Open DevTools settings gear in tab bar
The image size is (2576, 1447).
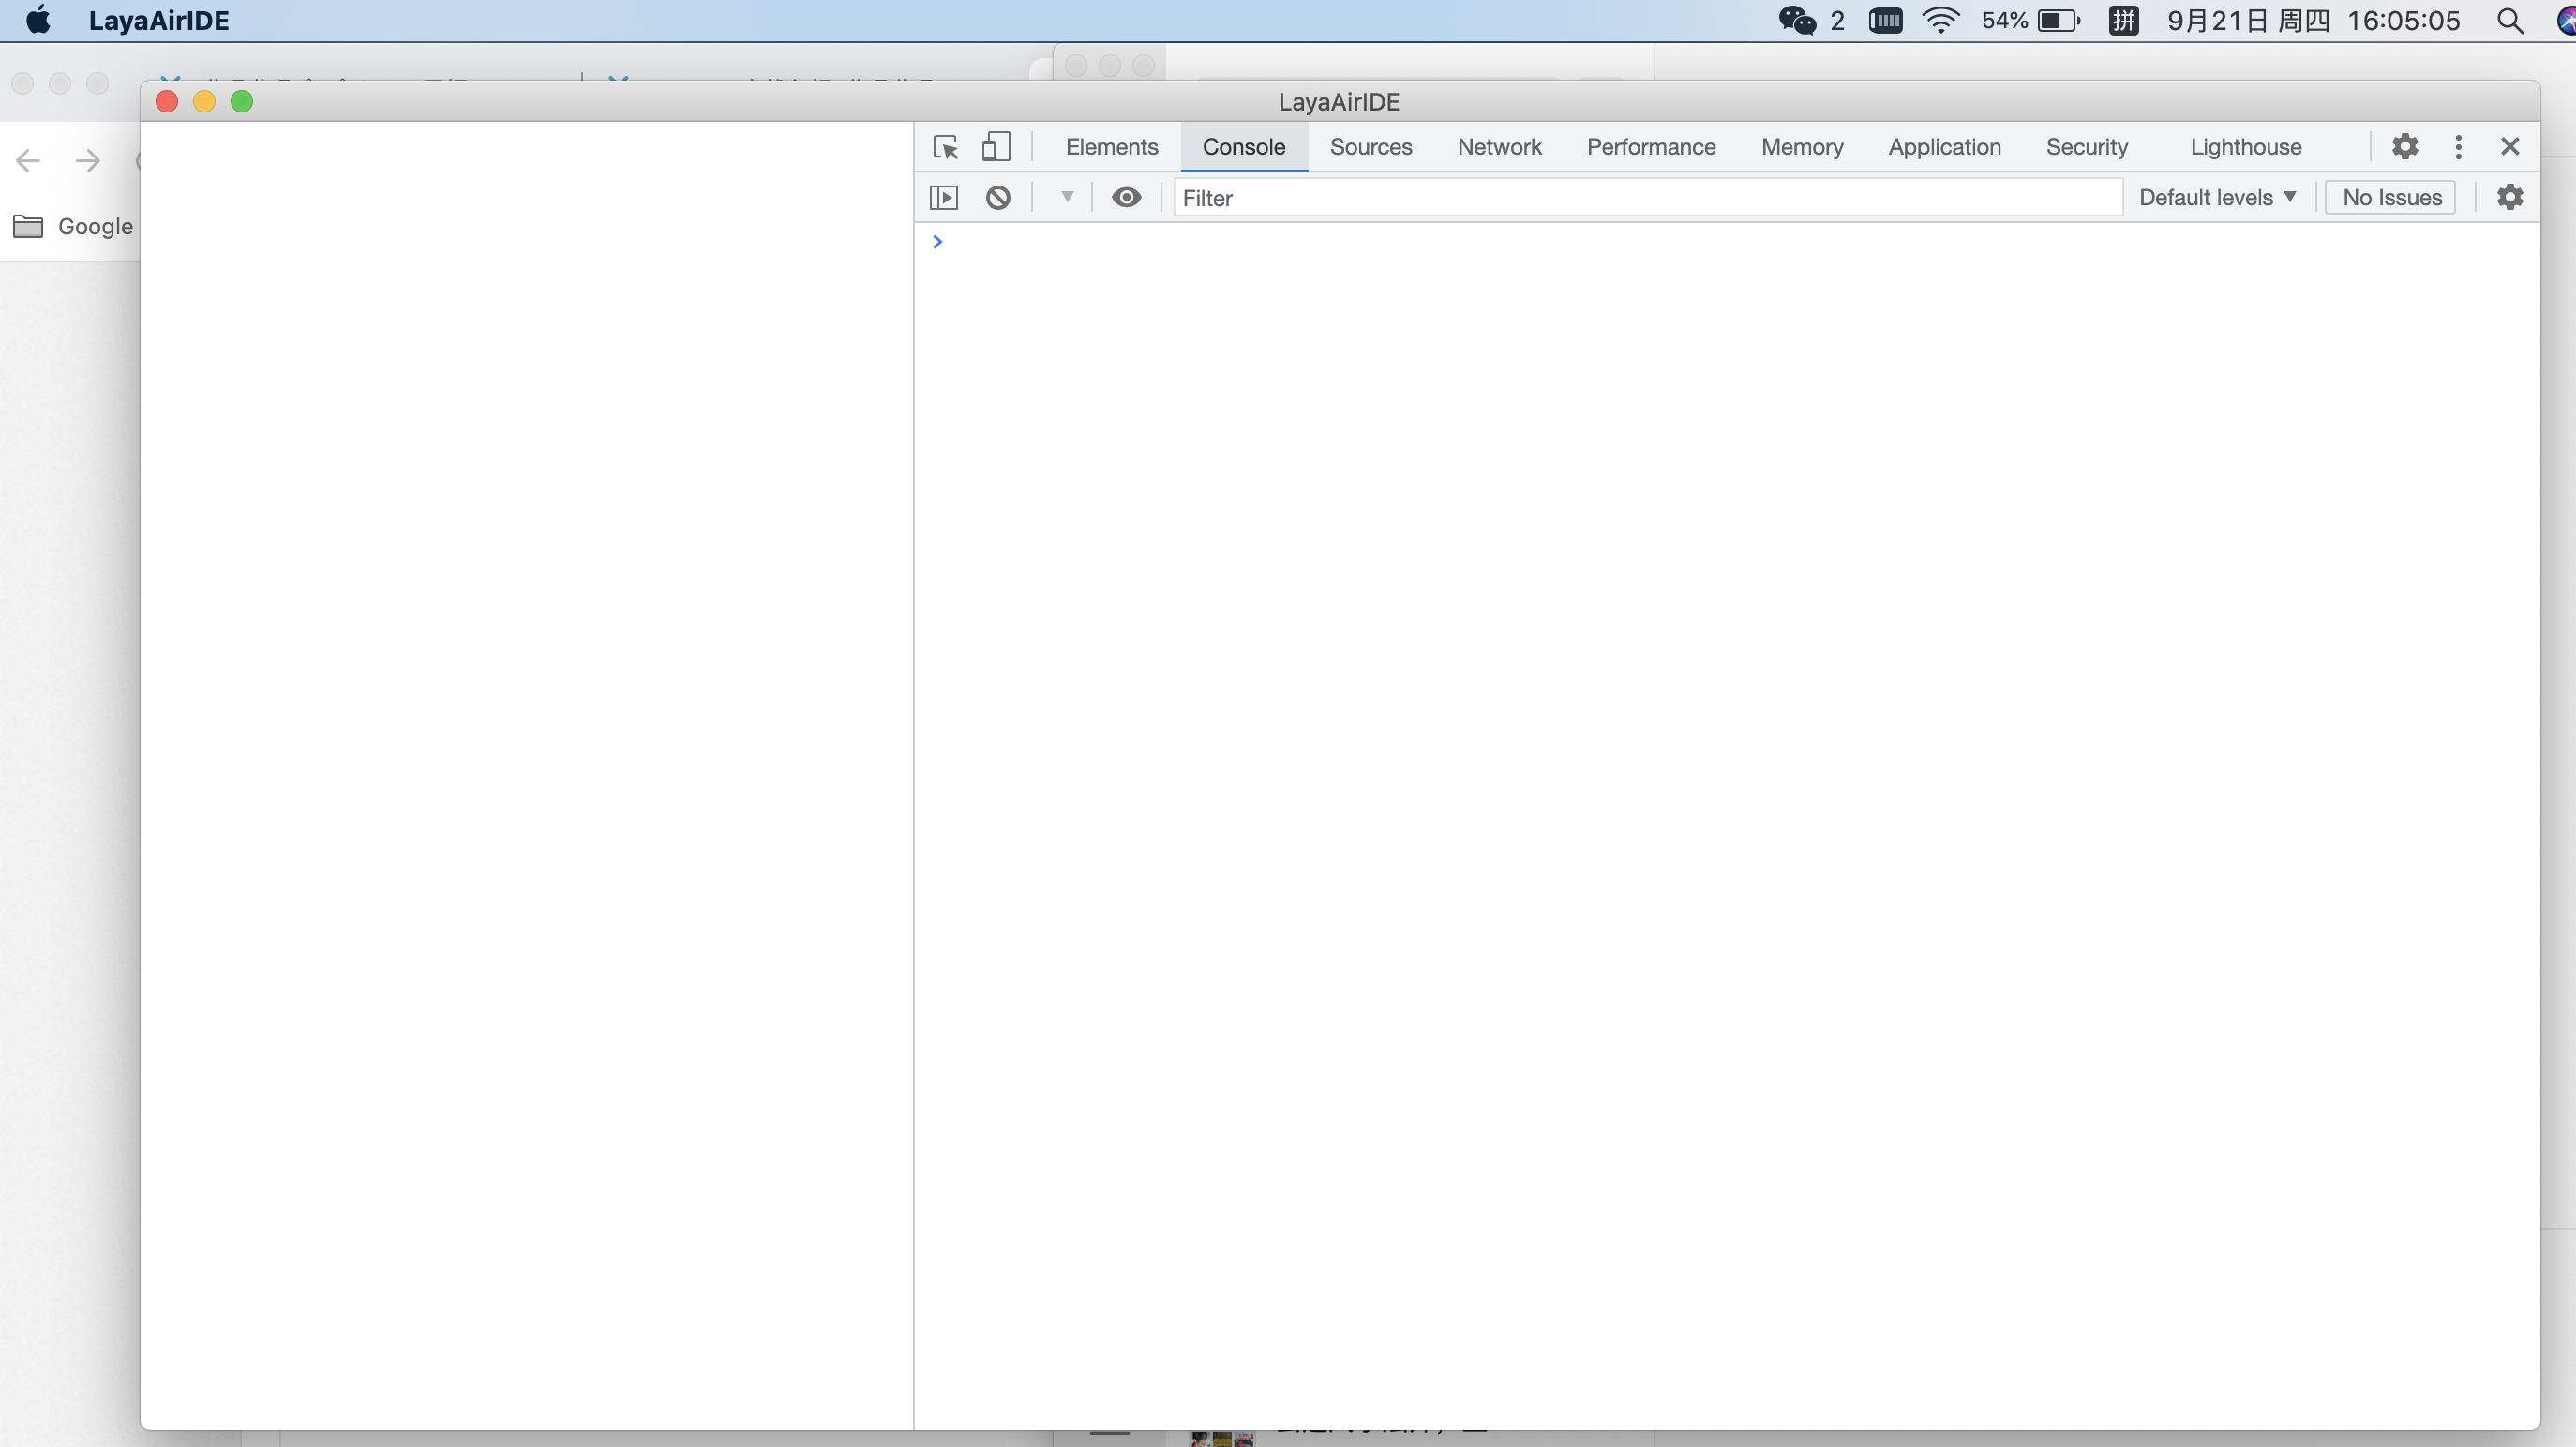coord(2404,147)
